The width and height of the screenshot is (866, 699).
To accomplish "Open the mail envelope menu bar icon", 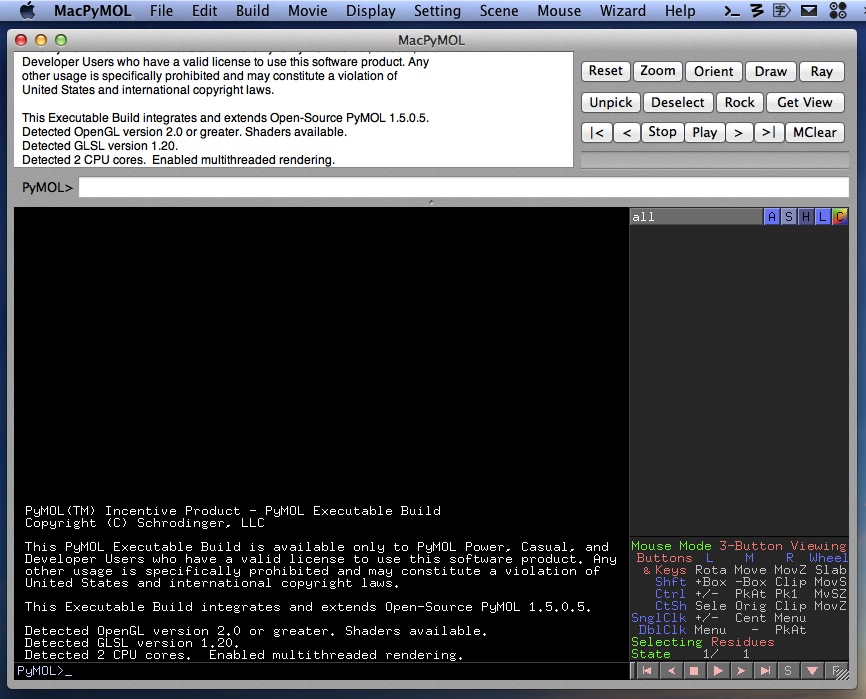I will coord(809,10).
